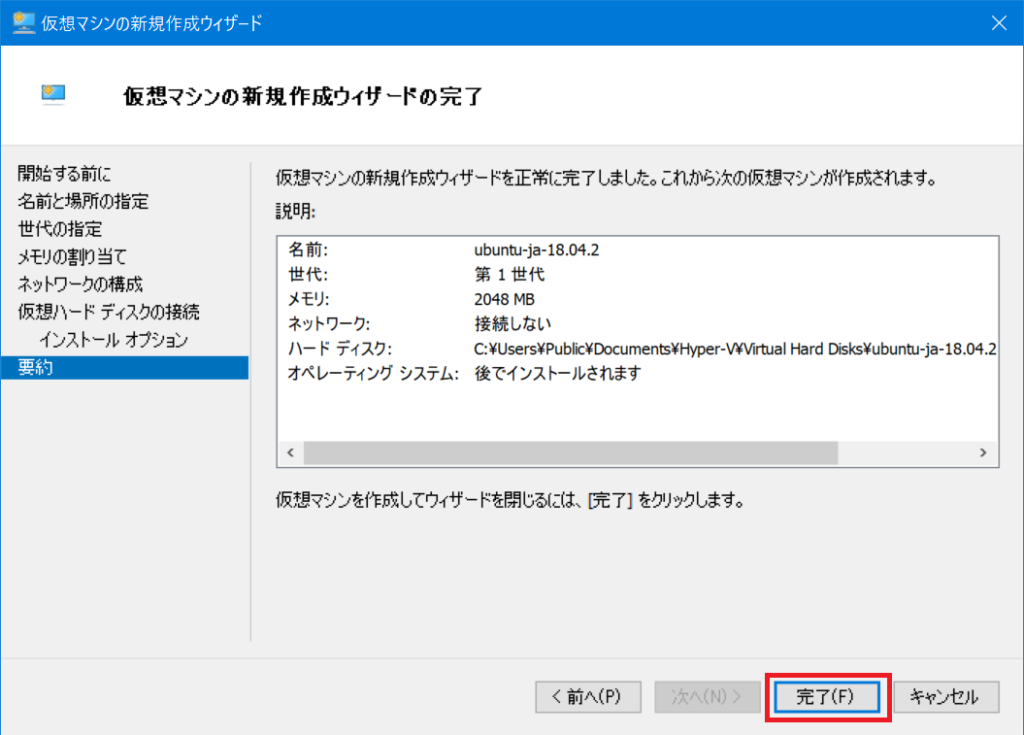Cancel the wizard with キャンセル
The height and width of the screenshot is (735, 1024).
click(x=946, y=697)
